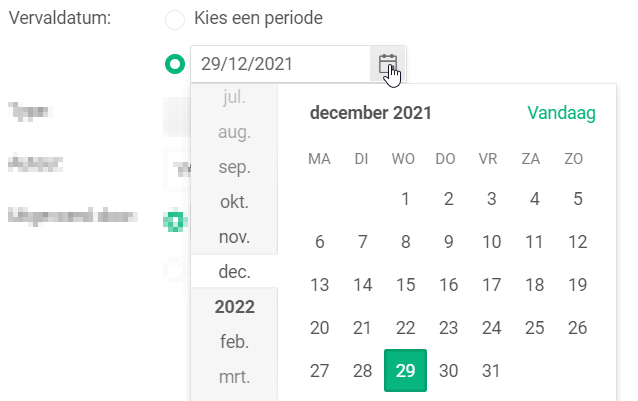The image size is (638, 401).
Task: Choose day 24 in the calendar
Action: pyautogui.click(x=491, y=328)
